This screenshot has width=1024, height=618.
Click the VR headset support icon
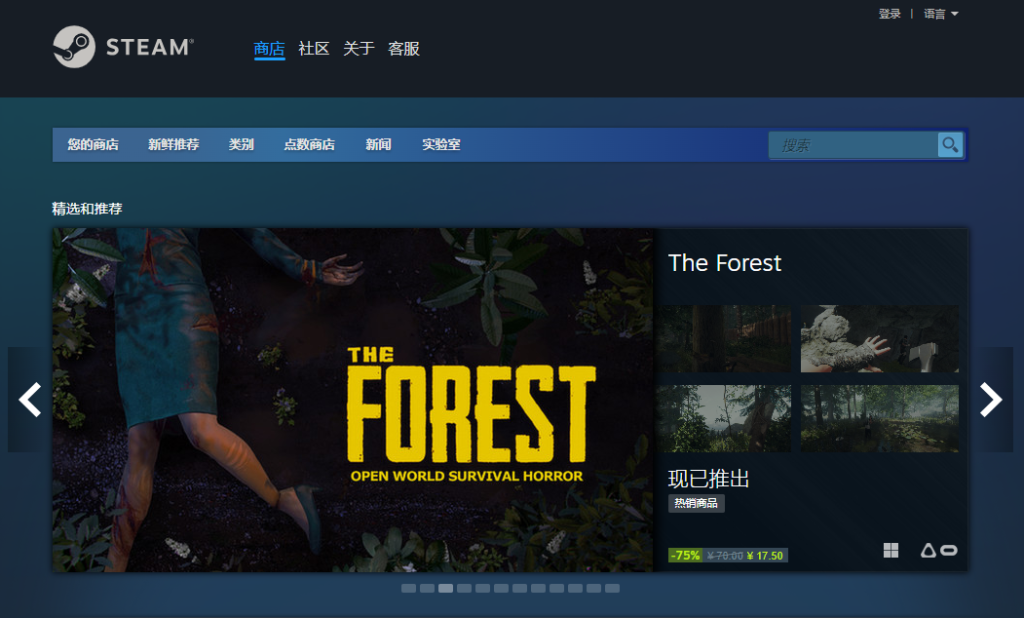click(939, 551)
